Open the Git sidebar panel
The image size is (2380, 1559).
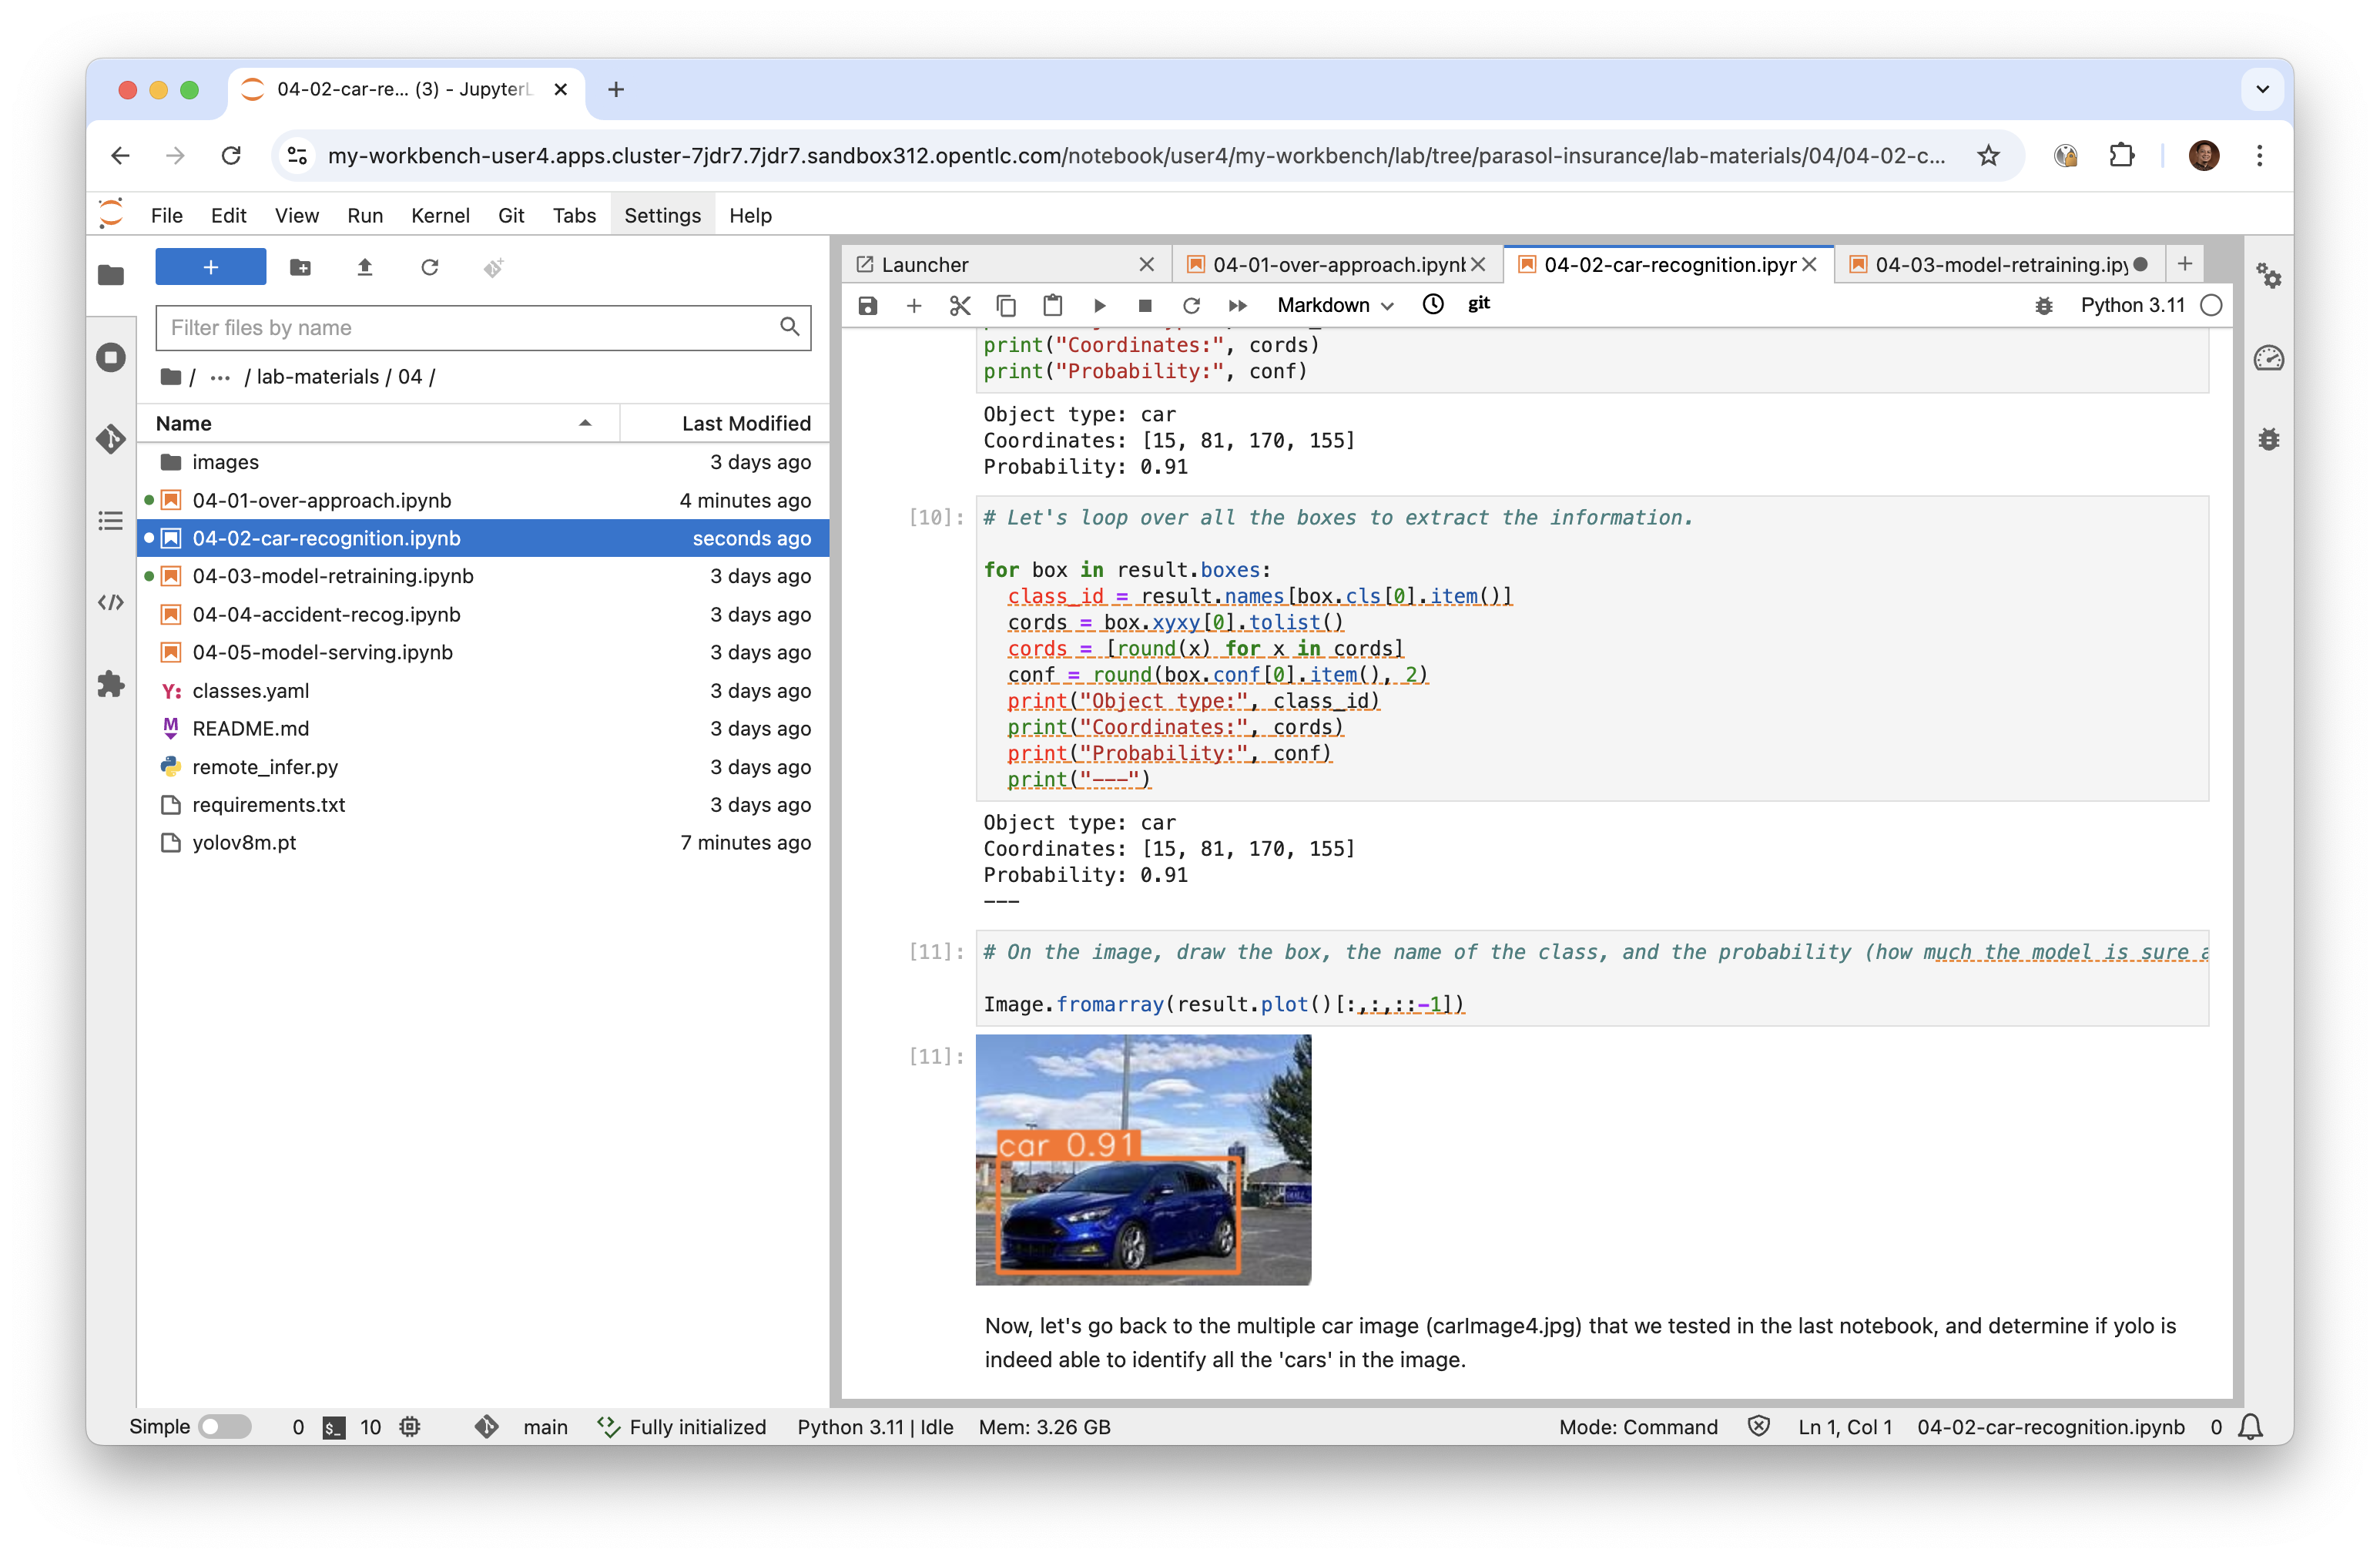(111, 439)
